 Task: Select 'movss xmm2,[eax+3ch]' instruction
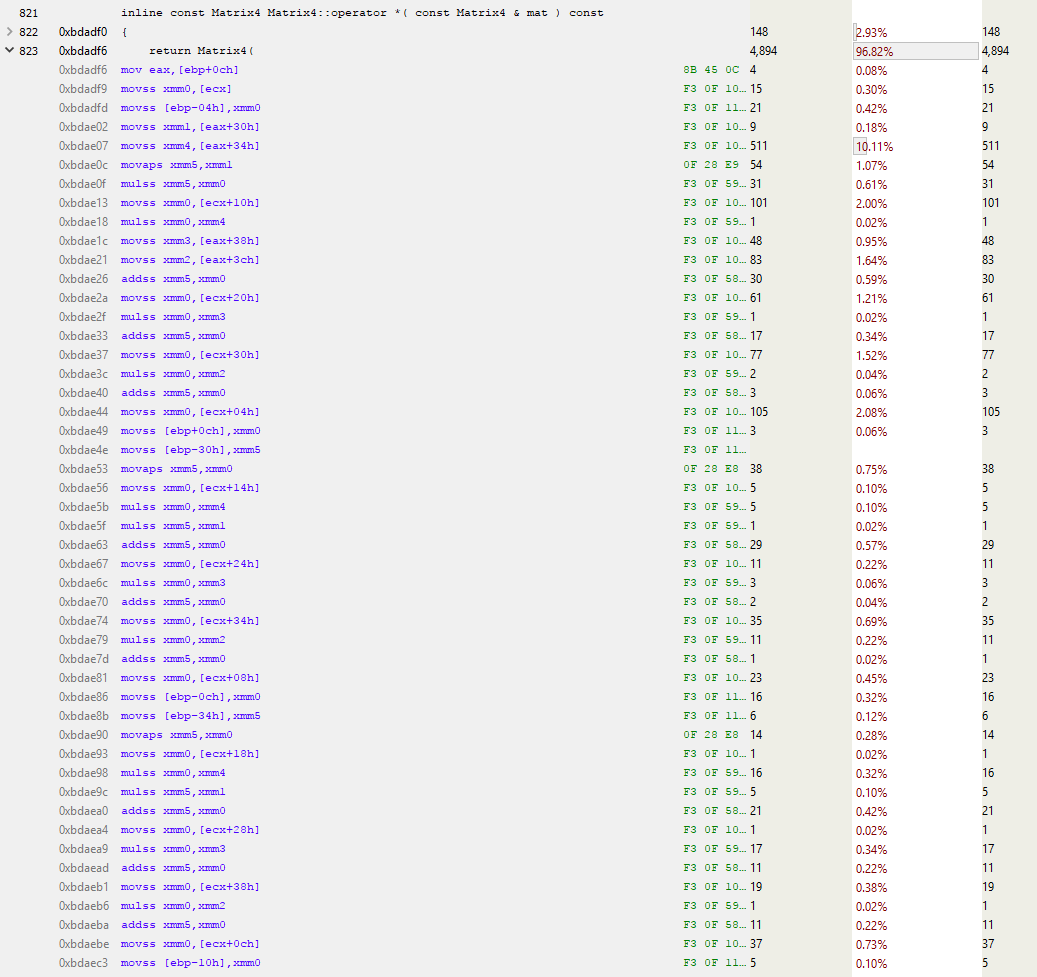(x=189, y=260)
